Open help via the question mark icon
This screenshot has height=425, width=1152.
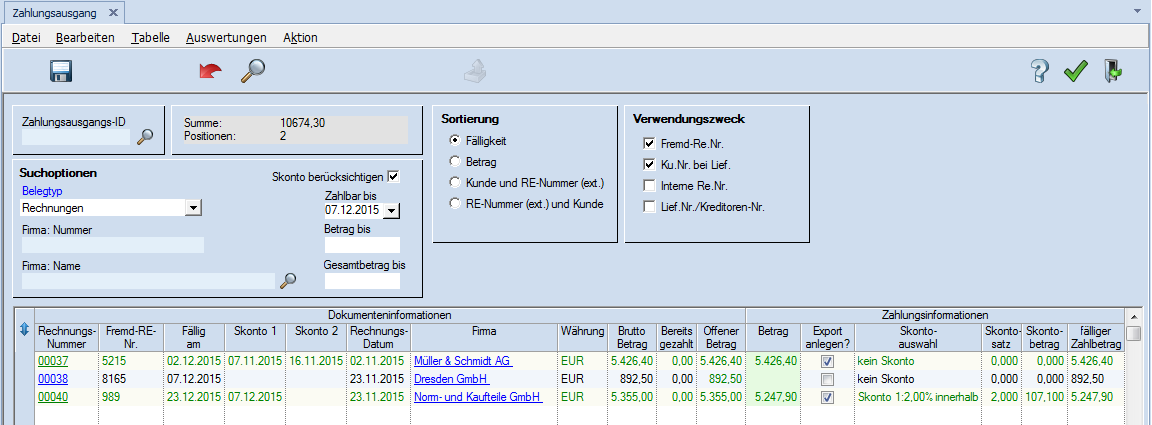[x=1040, y=71]
